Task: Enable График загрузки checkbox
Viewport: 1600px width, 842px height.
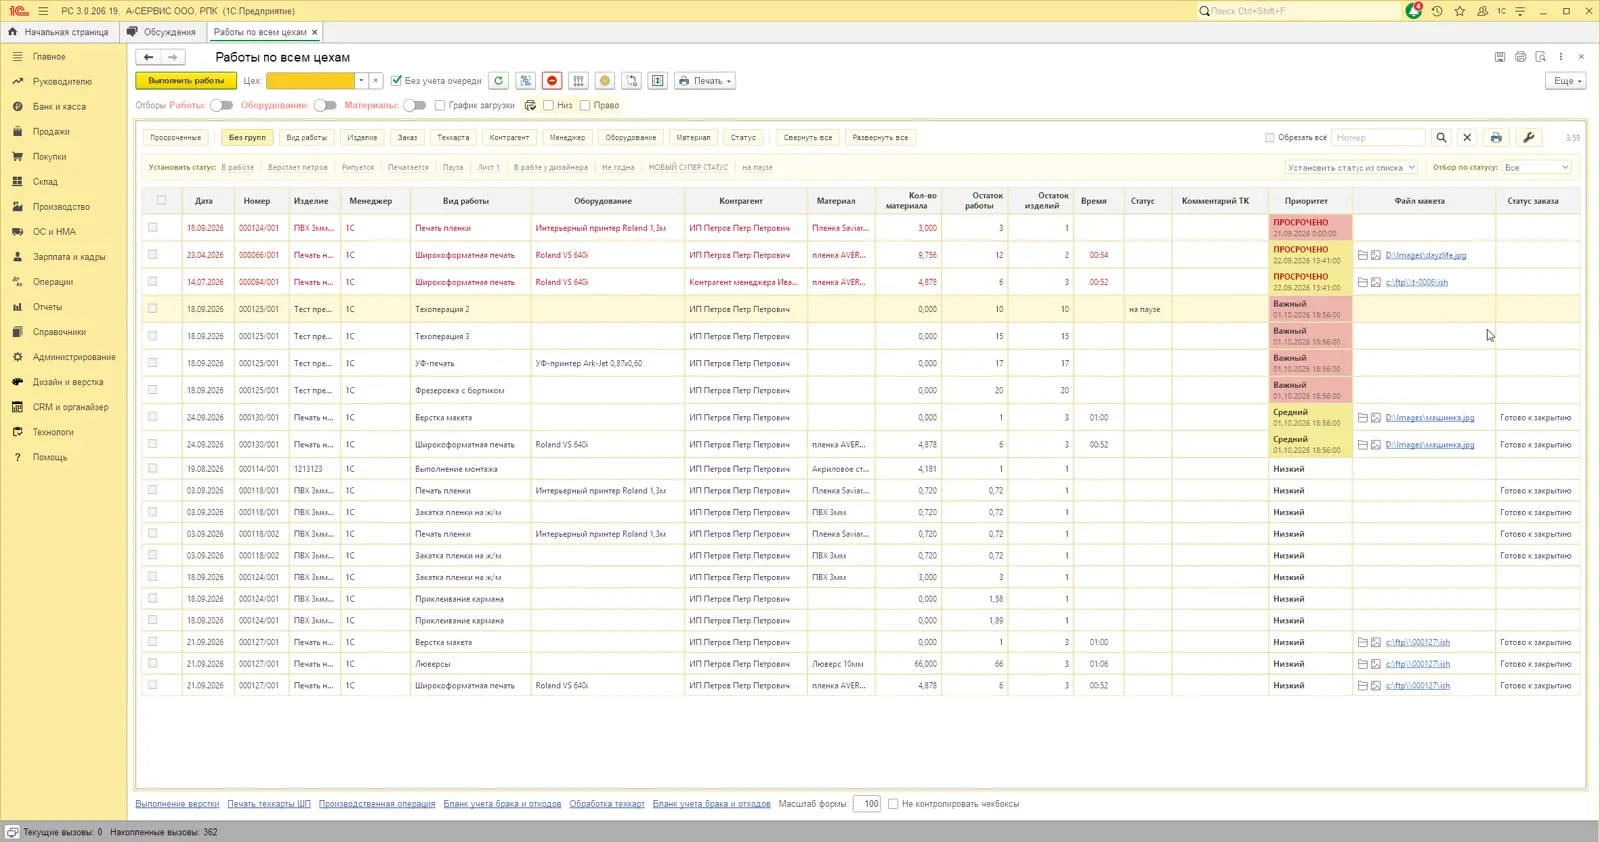Action: [440, 105]
